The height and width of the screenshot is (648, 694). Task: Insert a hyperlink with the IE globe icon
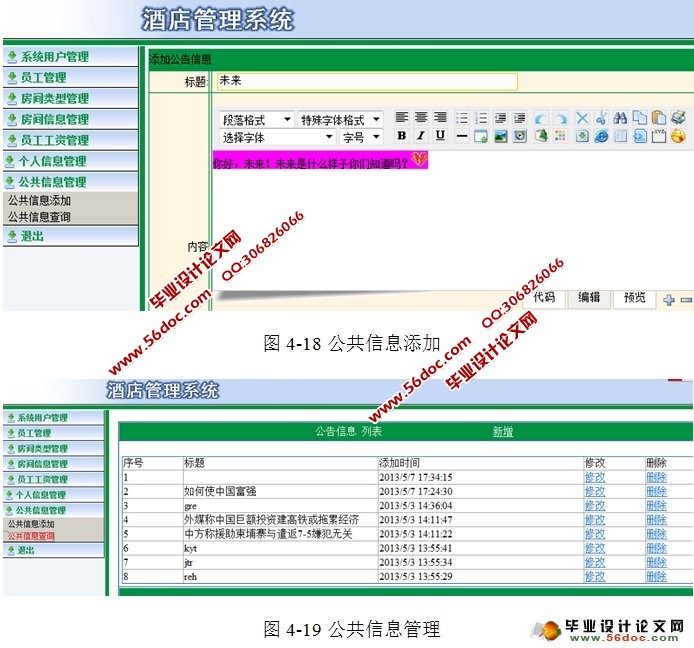pyautogui.click(x=601, y=136)
